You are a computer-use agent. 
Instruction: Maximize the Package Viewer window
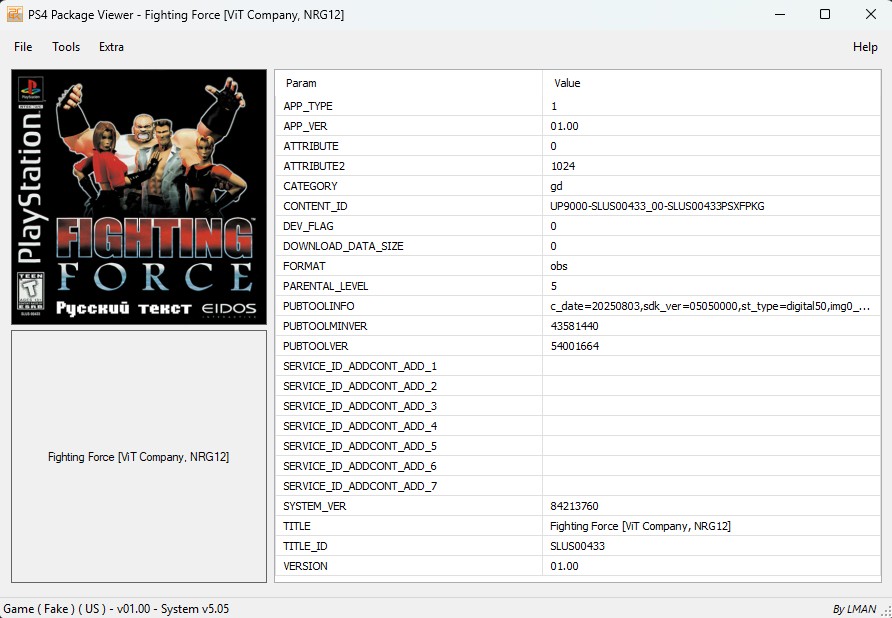pos(825,14)
